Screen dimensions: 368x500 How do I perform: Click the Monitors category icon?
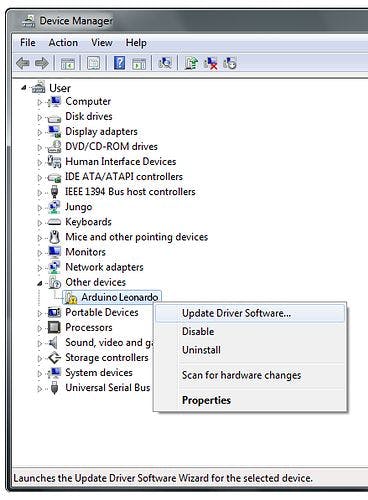click(x=55, y=252)
